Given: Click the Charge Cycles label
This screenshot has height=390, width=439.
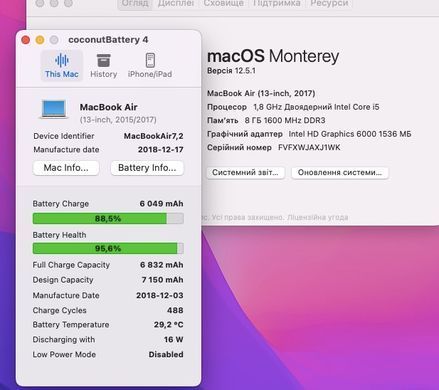Looking at the screenshot, I should click(60, 310).
